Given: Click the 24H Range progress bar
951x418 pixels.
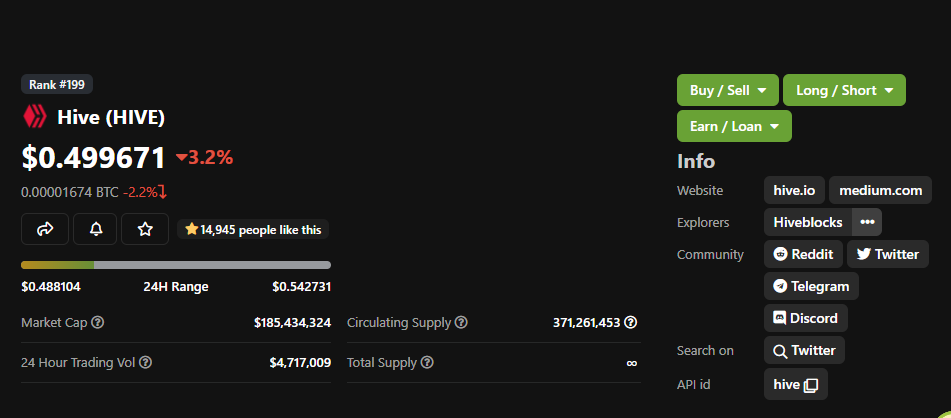Looking at the screenshot, I should point(176,265).
